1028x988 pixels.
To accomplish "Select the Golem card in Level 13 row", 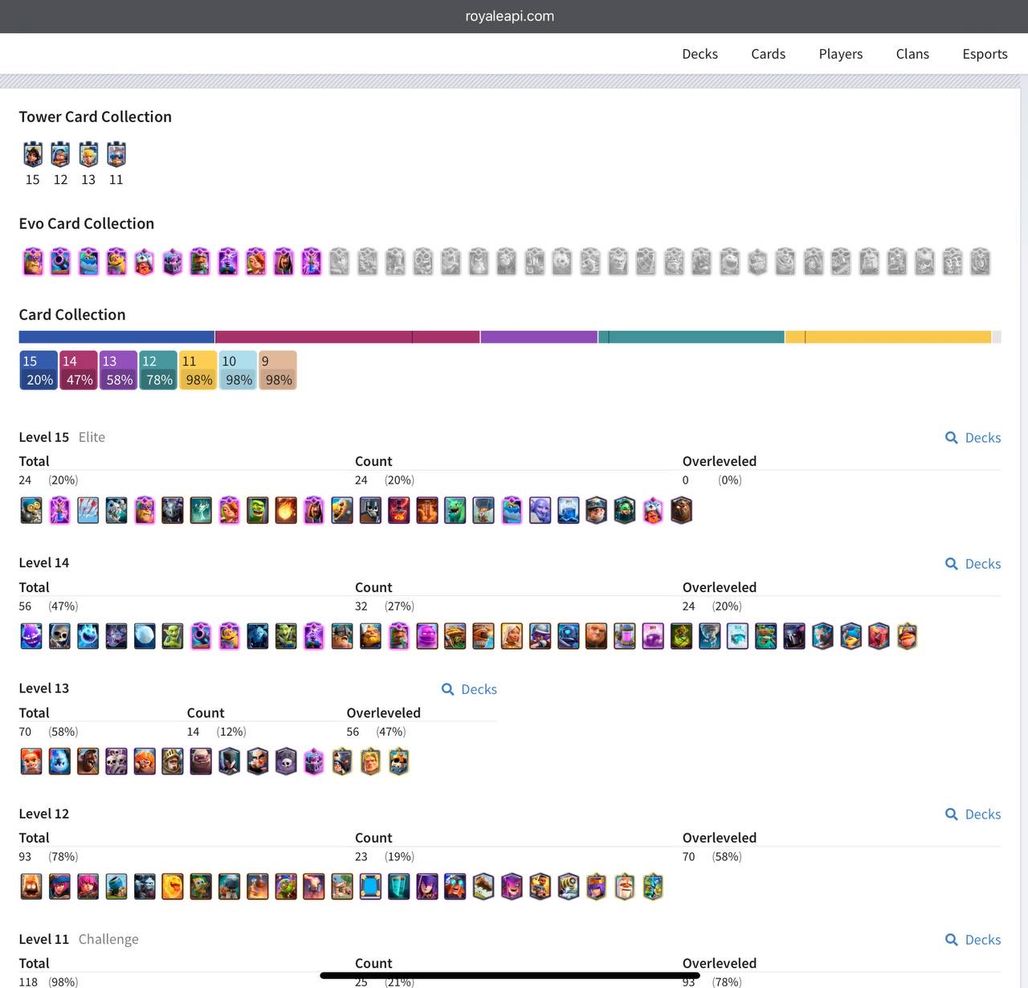I will (x=201, y=762).
